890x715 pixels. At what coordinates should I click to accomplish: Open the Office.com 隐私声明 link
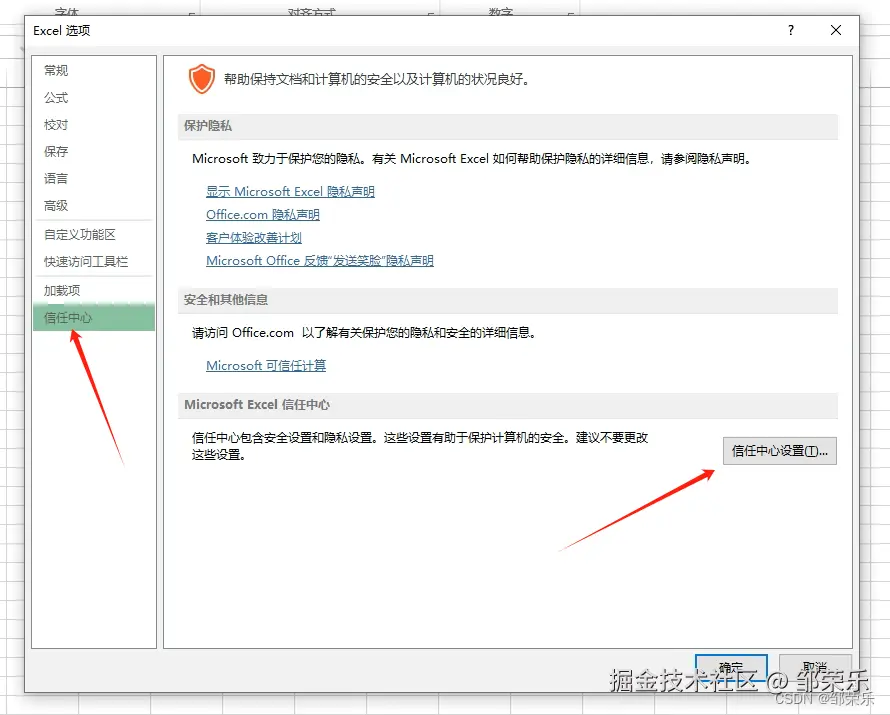(x=263, y=214)
